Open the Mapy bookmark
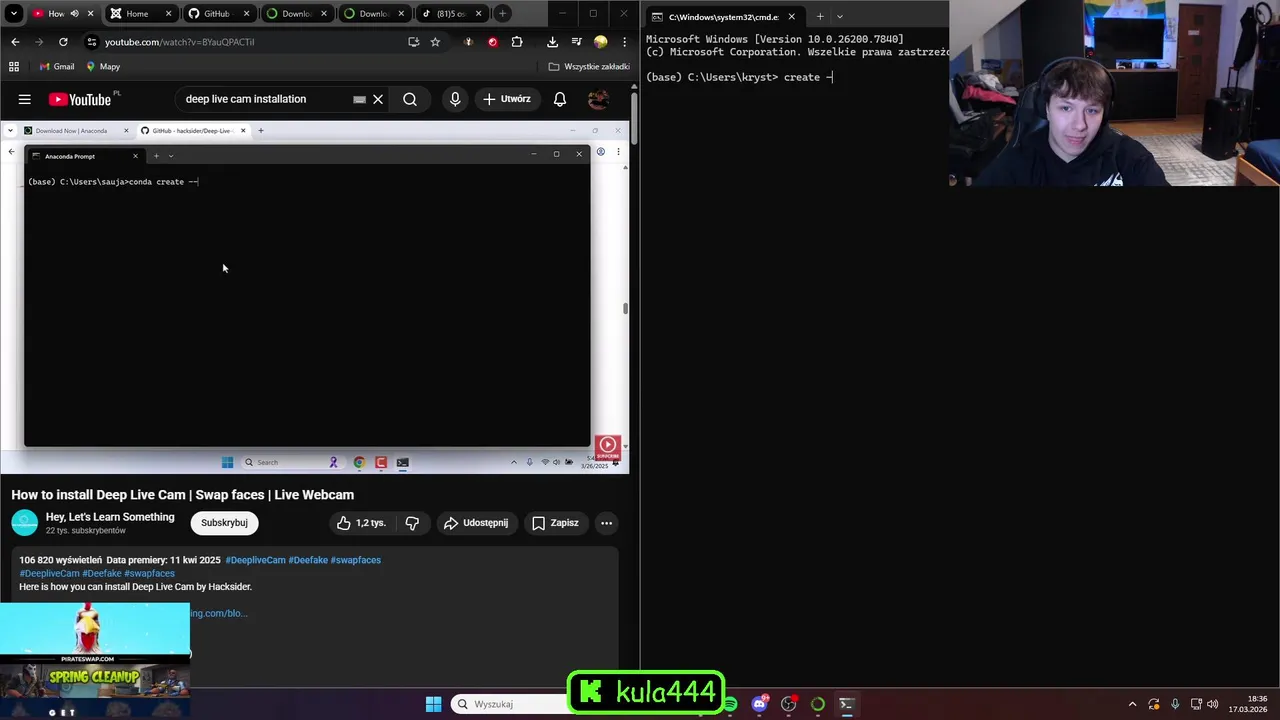 (x=103, y=67)
